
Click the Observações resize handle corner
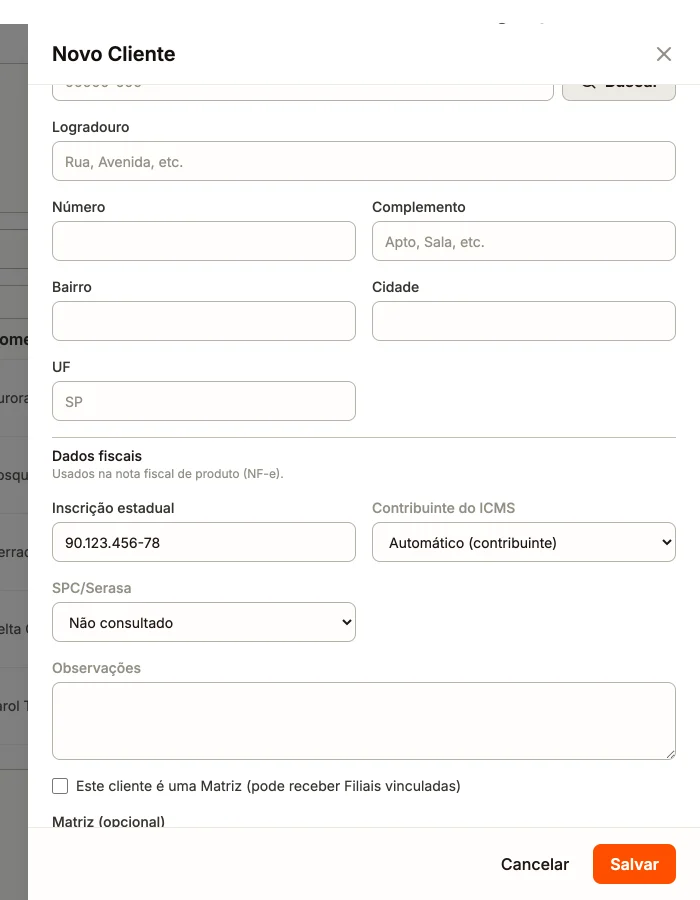(x=671, y=755)
